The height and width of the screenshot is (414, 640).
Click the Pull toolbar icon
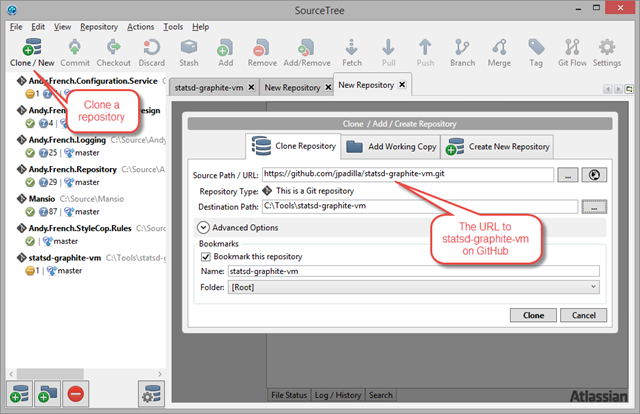coord(388,47)
